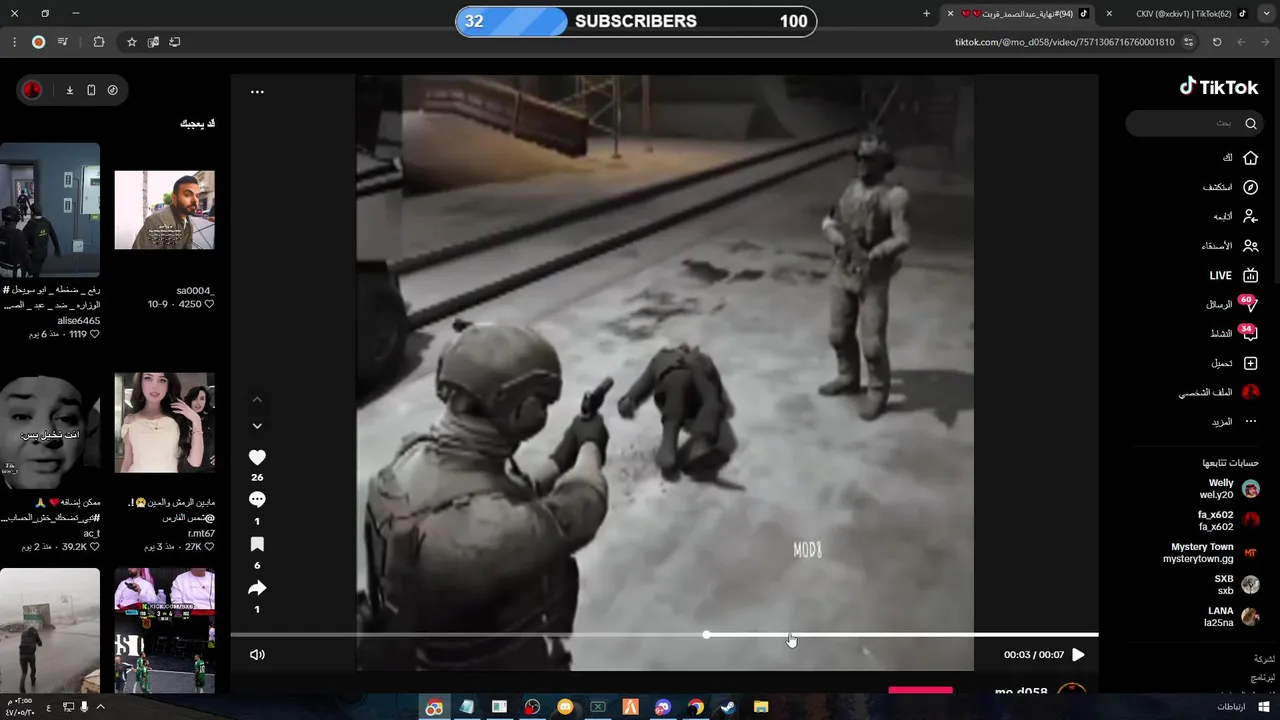Open a new browser tab
This screenshot has height=720, width=1280.
click(x=926, y=14)
